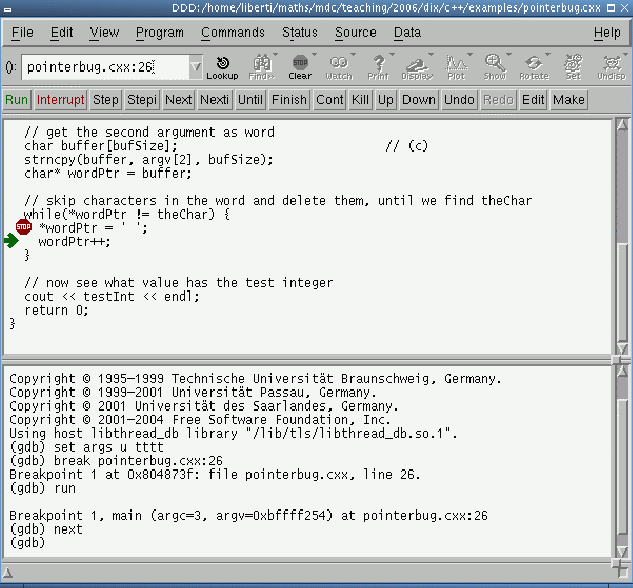Click console pane scrollbar up arrow
This screenshot has width=633, height=588.
pos(622,371)
